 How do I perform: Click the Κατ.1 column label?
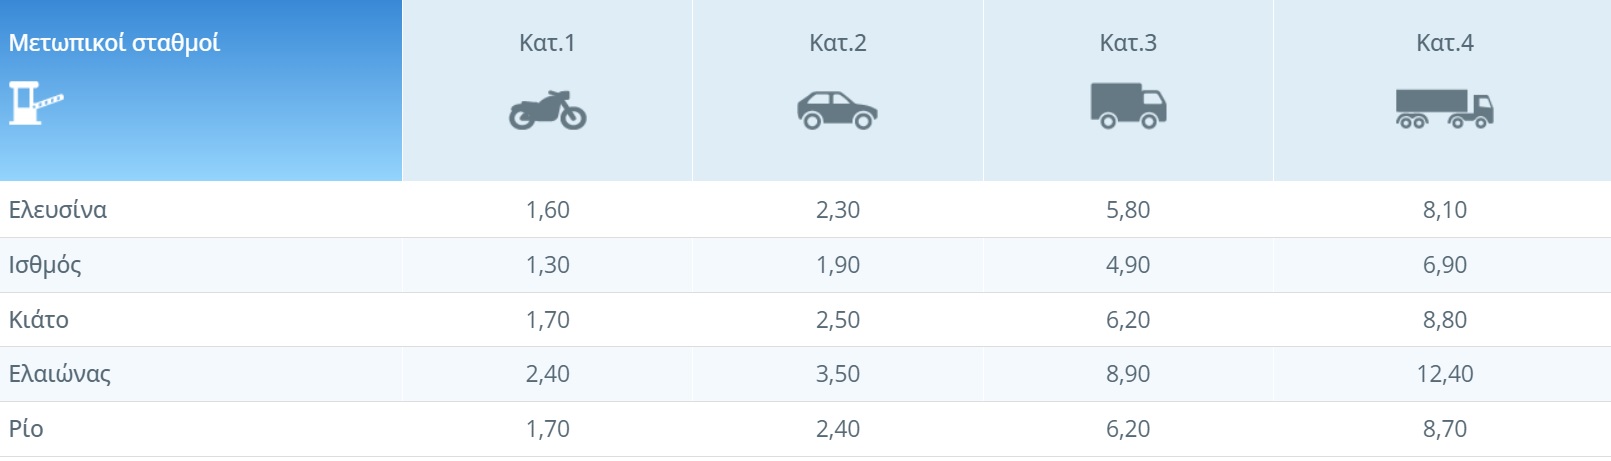pyautogui.click(x=547, y=43)
